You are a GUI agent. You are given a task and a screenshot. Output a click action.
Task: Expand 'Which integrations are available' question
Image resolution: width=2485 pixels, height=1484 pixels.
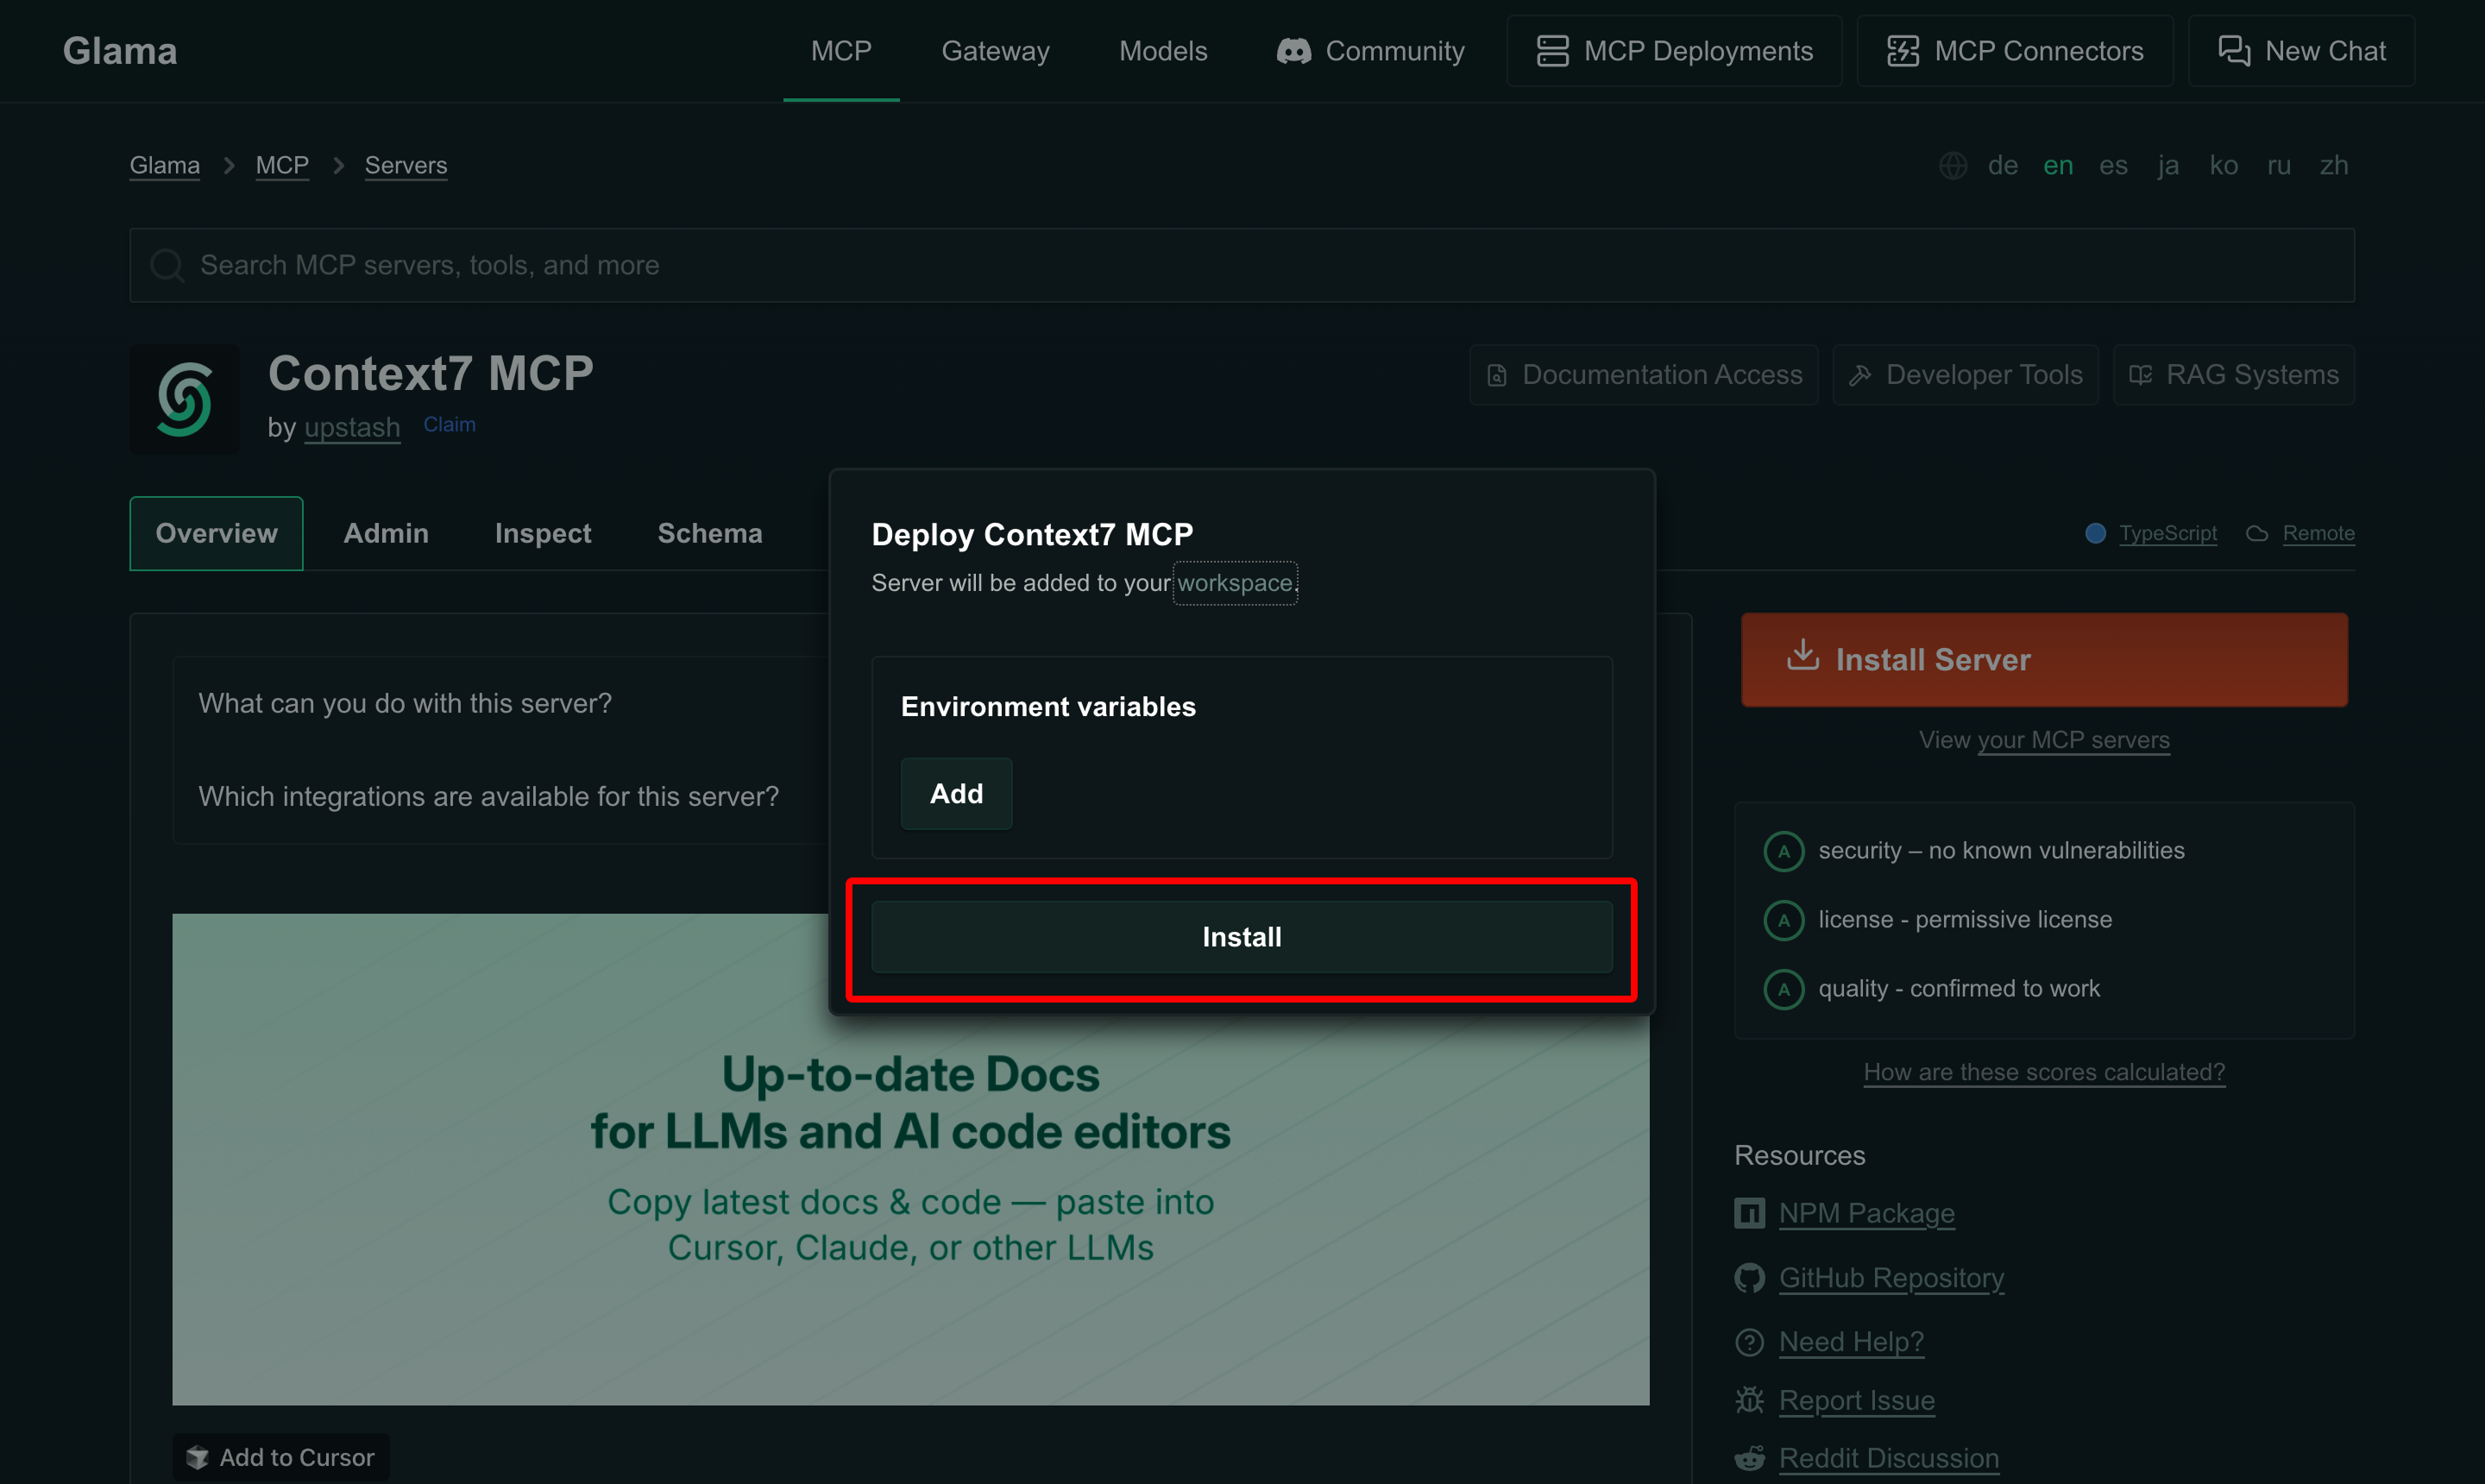pyautogui.click(x=488, y=796)
